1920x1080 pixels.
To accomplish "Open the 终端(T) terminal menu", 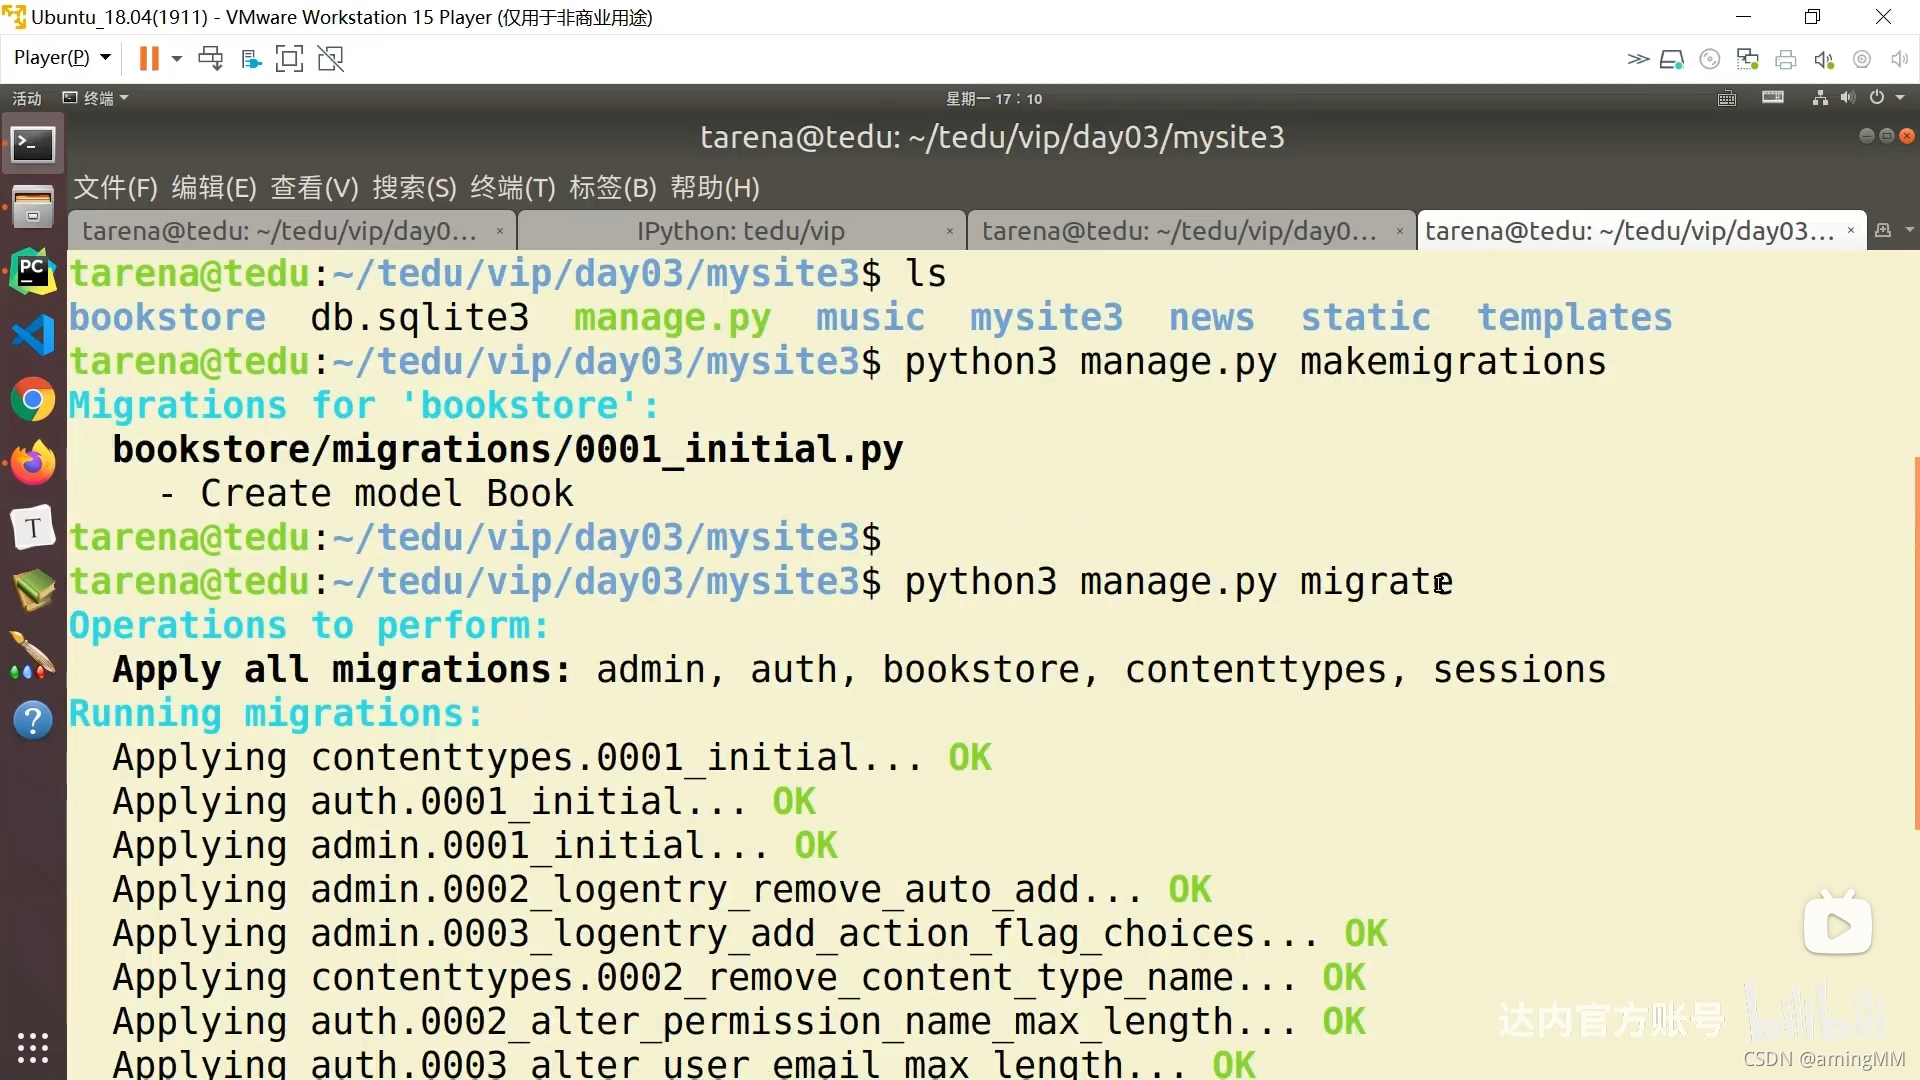I will point(512,187).
